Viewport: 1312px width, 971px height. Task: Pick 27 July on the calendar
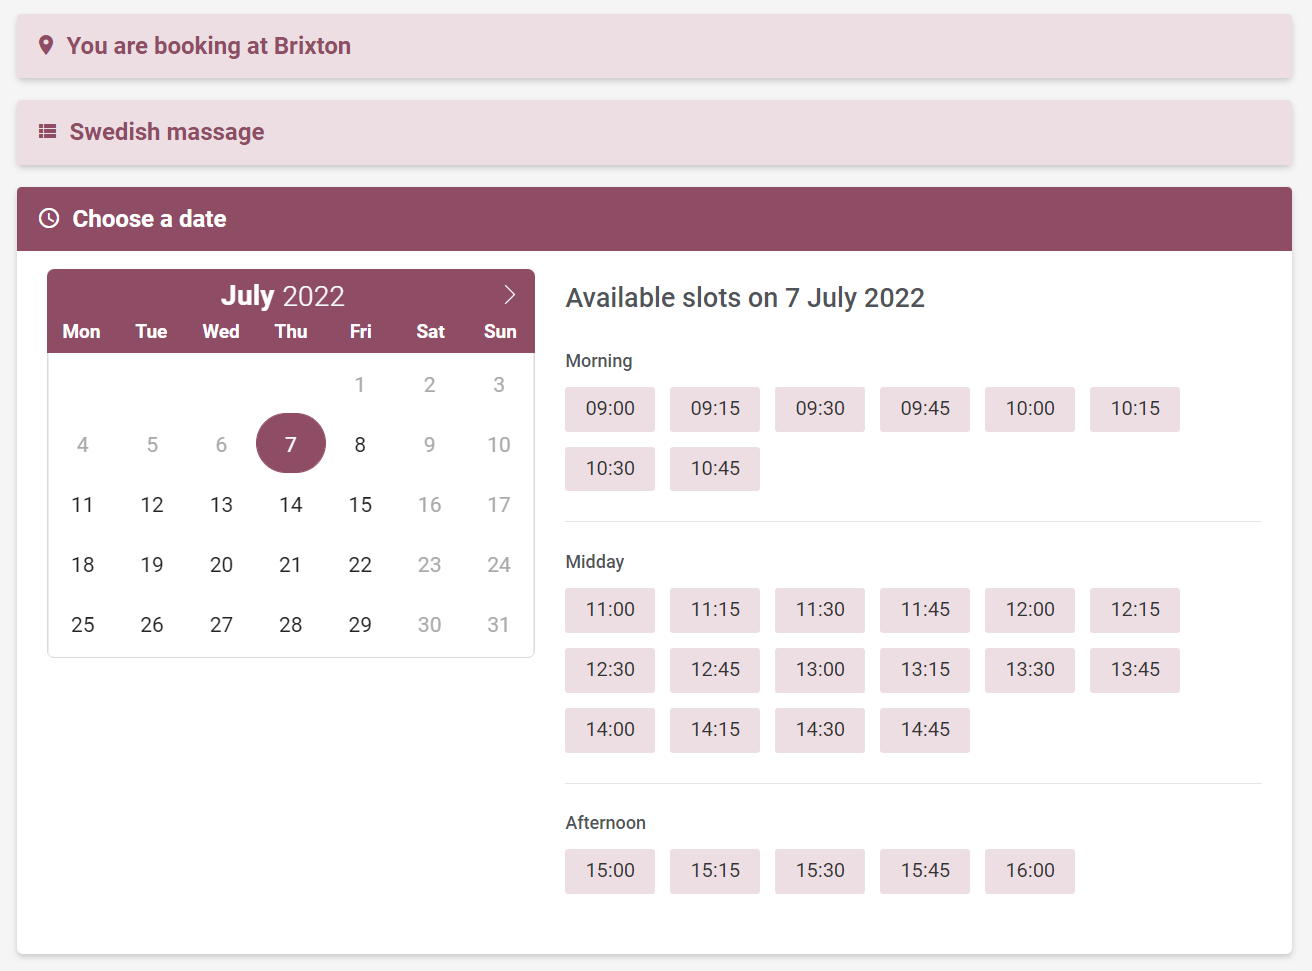point(221,624)
